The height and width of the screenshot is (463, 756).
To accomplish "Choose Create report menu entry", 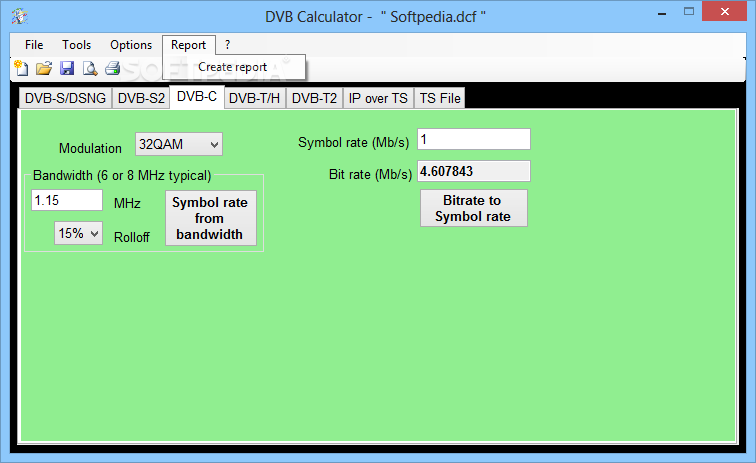I will 232,67.
